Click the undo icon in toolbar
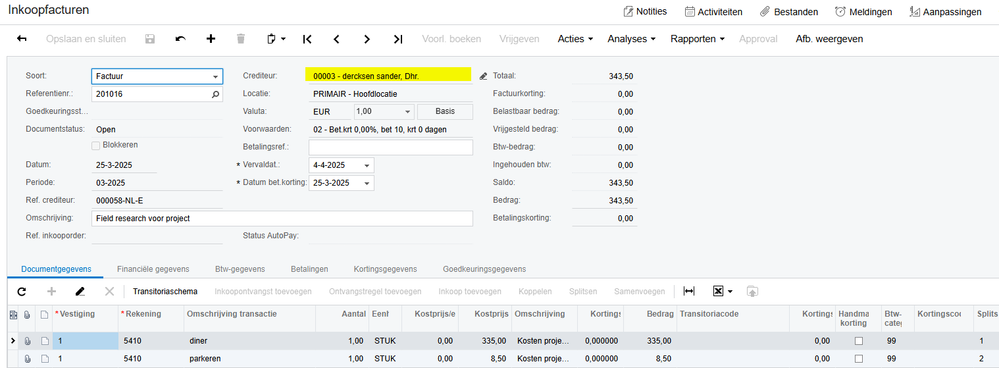Screen dimensions: 999x368 pyautogui.click(x=181, y=39)
